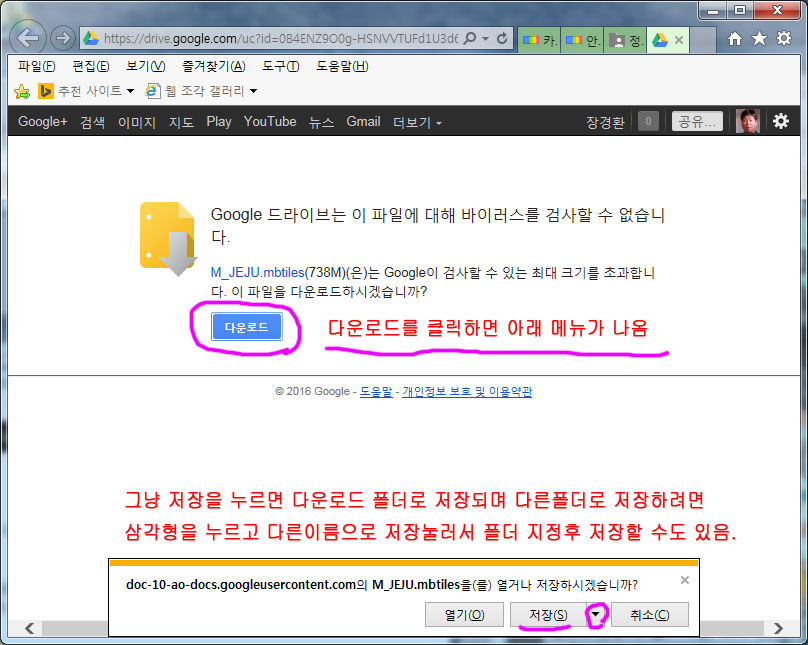Click the horizontal scrollbar right arrow
Image resolution: width=808 pixels, height=645 pixels.
coord(778,628)
